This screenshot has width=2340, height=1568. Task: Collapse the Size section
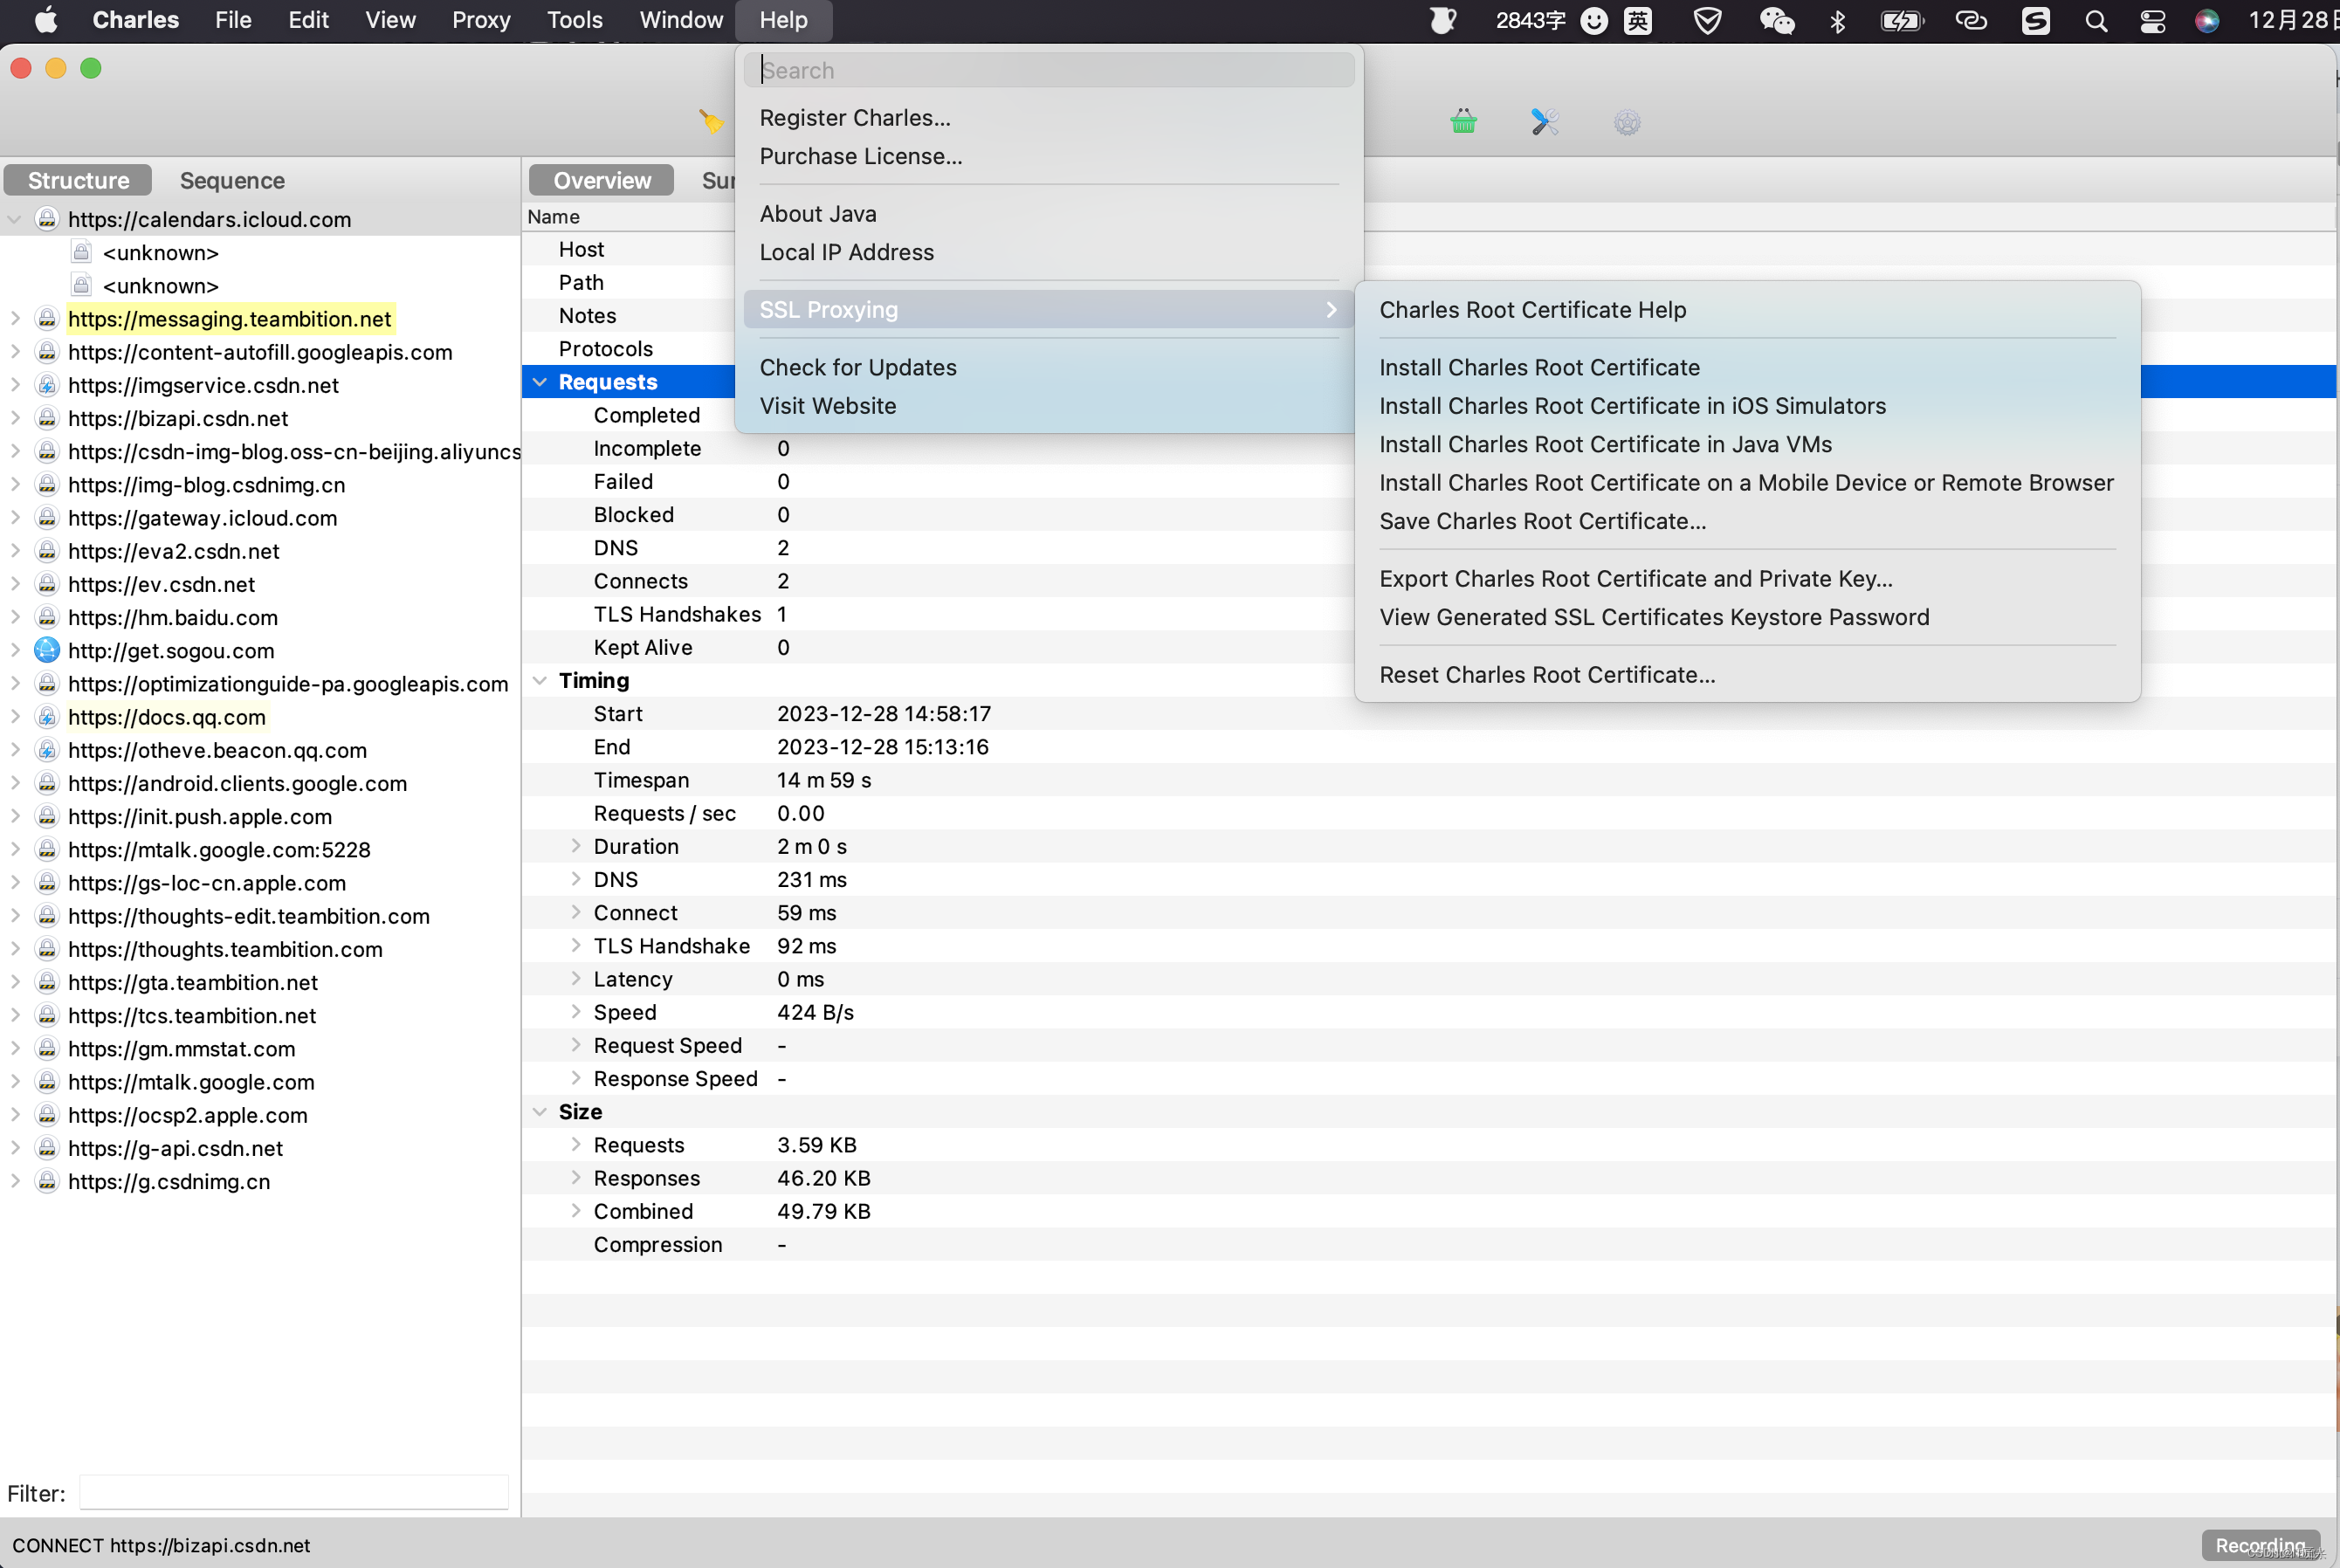click(540, 1112)
